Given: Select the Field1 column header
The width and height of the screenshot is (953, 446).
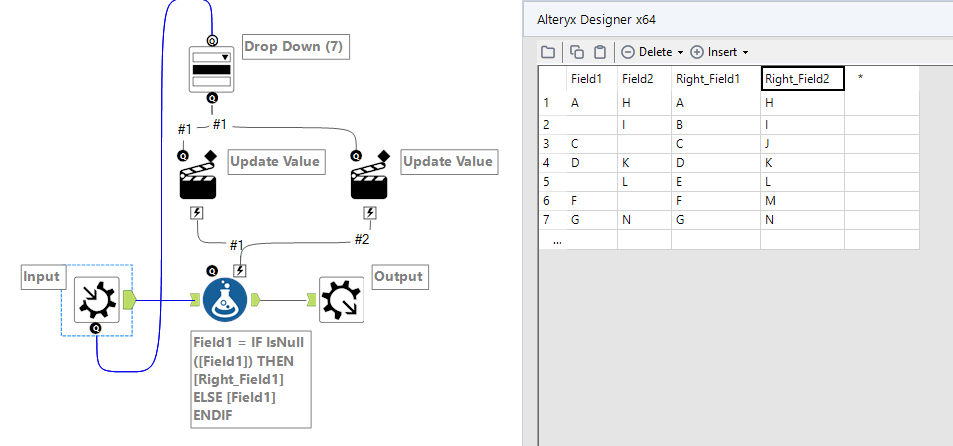Looking at the screenshot, I should 592,78.
